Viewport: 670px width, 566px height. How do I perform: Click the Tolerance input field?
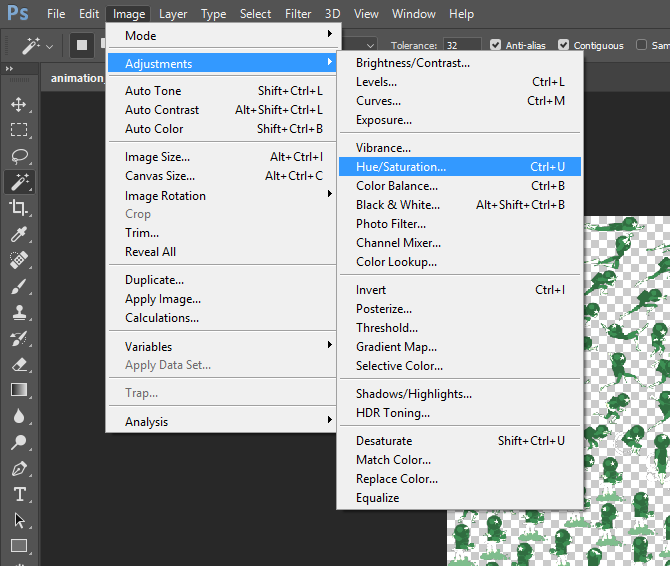pyautogui.click(x=462, y=45)
